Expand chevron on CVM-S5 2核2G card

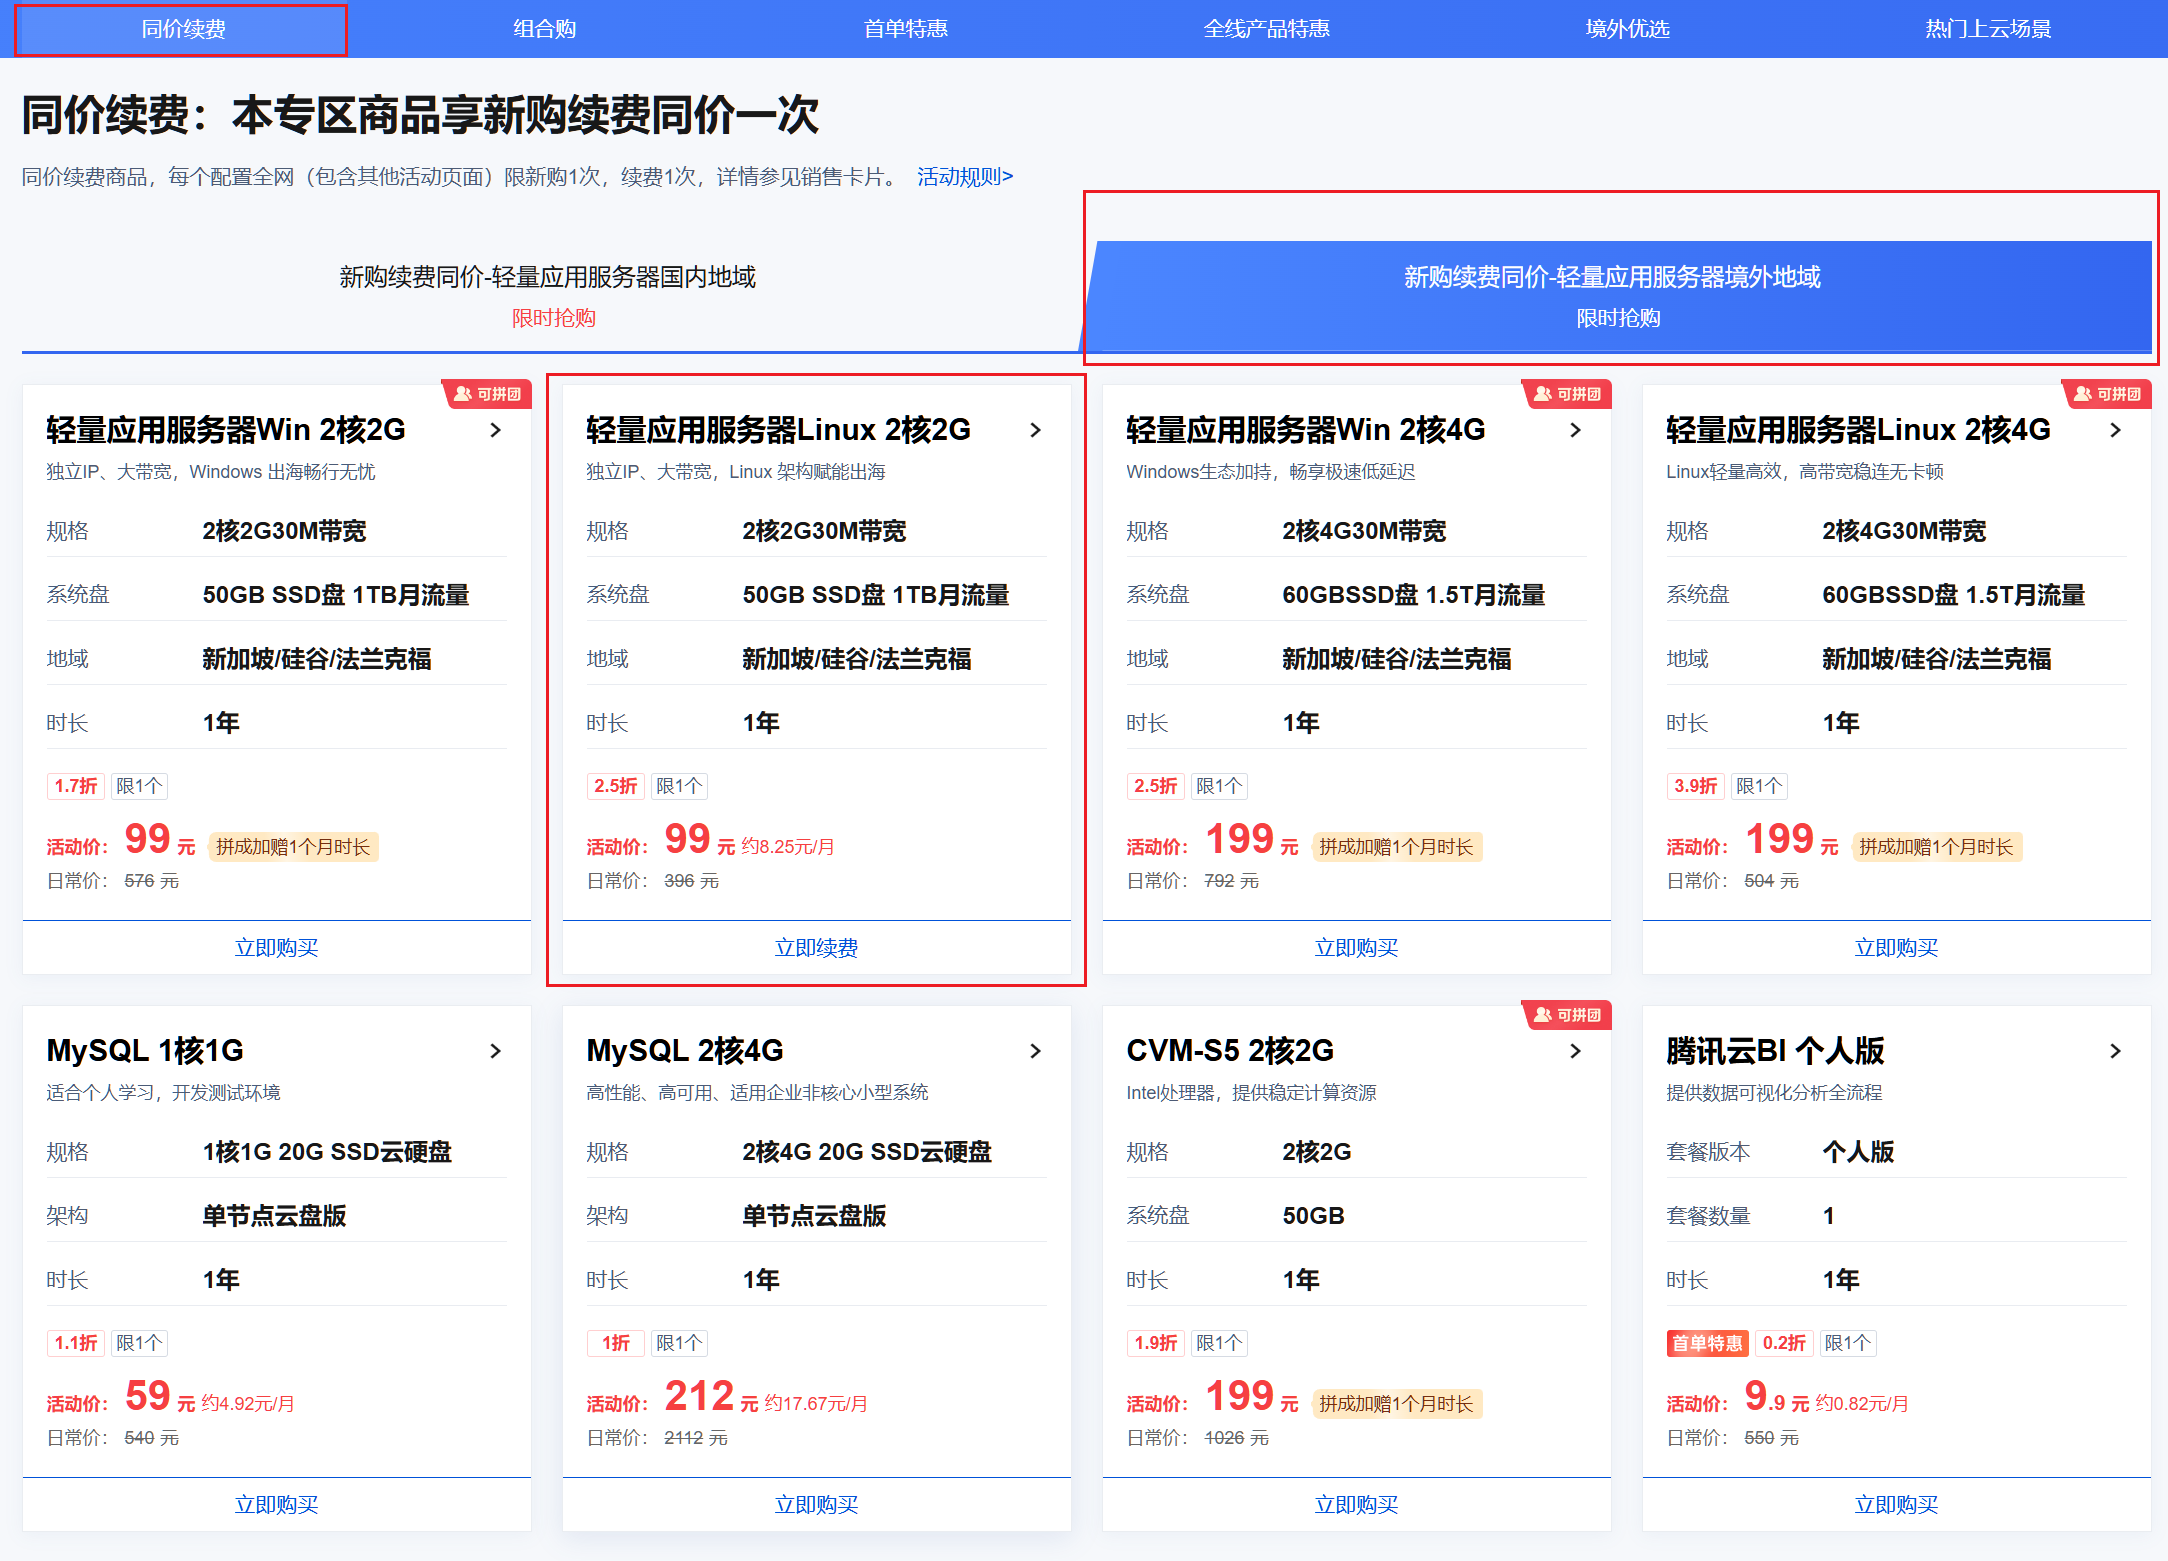pyautogui.click(x=1575, y=1051)
